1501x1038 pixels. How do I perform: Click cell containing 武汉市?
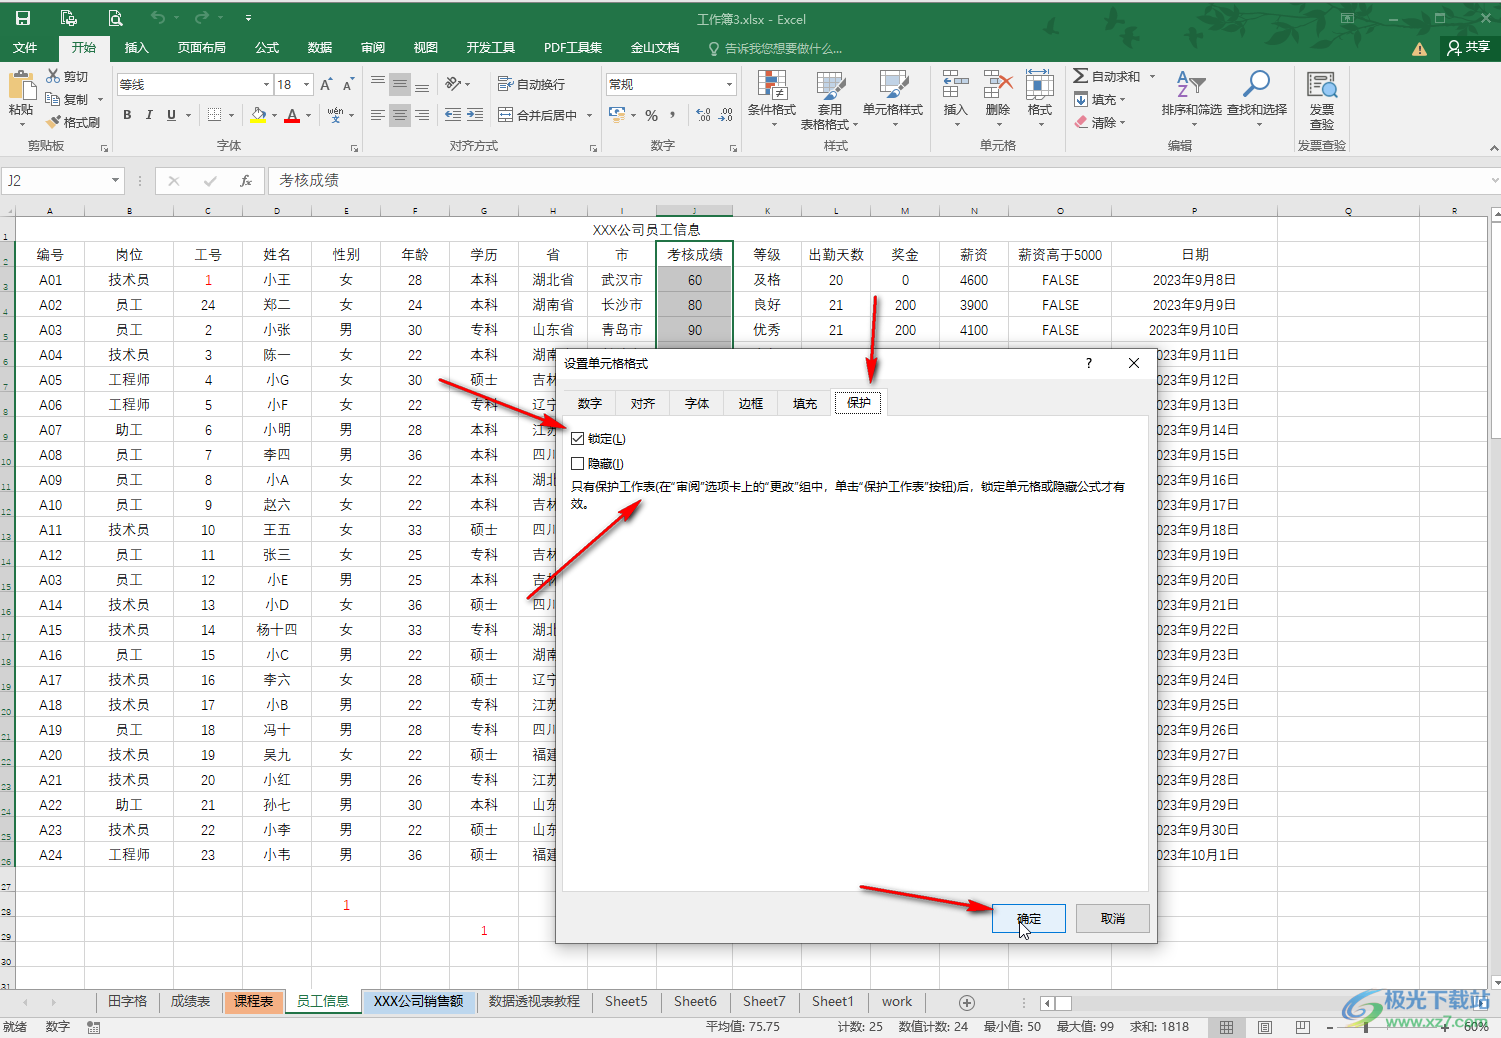[621, 280]
